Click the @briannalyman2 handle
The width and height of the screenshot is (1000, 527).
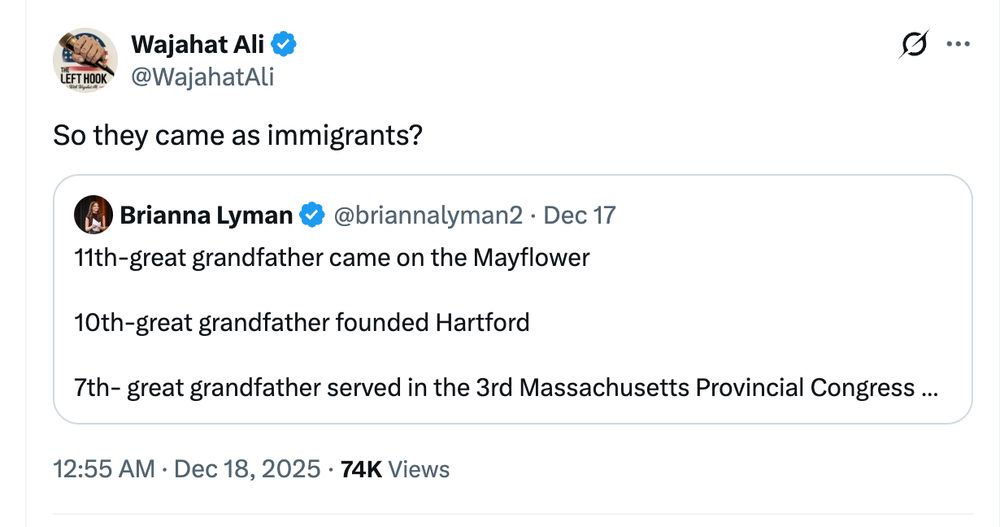(427, 215)
